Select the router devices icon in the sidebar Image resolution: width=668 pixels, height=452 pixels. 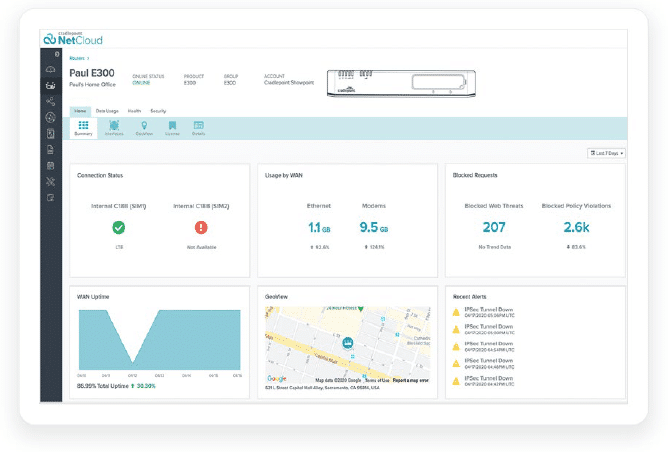click(x=50, y=86)
